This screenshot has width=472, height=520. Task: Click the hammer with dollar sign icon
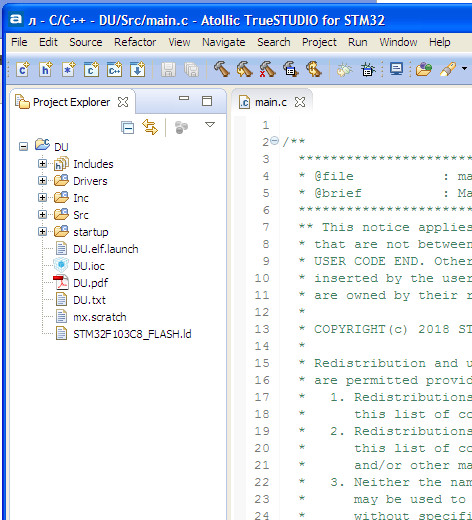(x=314, y=69)
